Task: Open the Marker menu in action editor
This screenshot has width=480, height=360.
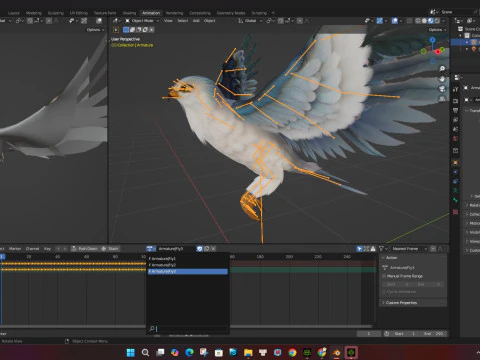Action: 15,249
